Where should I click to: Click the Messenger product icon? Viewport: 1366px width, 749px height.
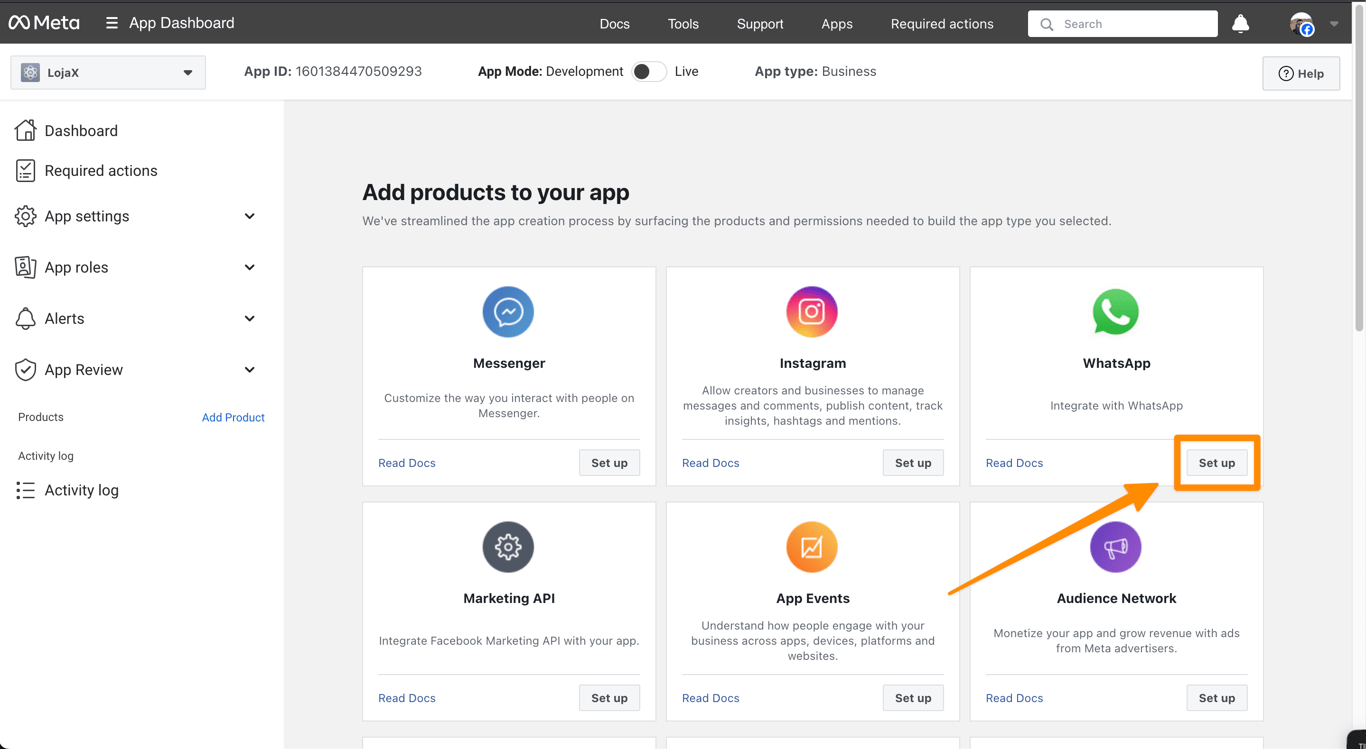point(508,312)
